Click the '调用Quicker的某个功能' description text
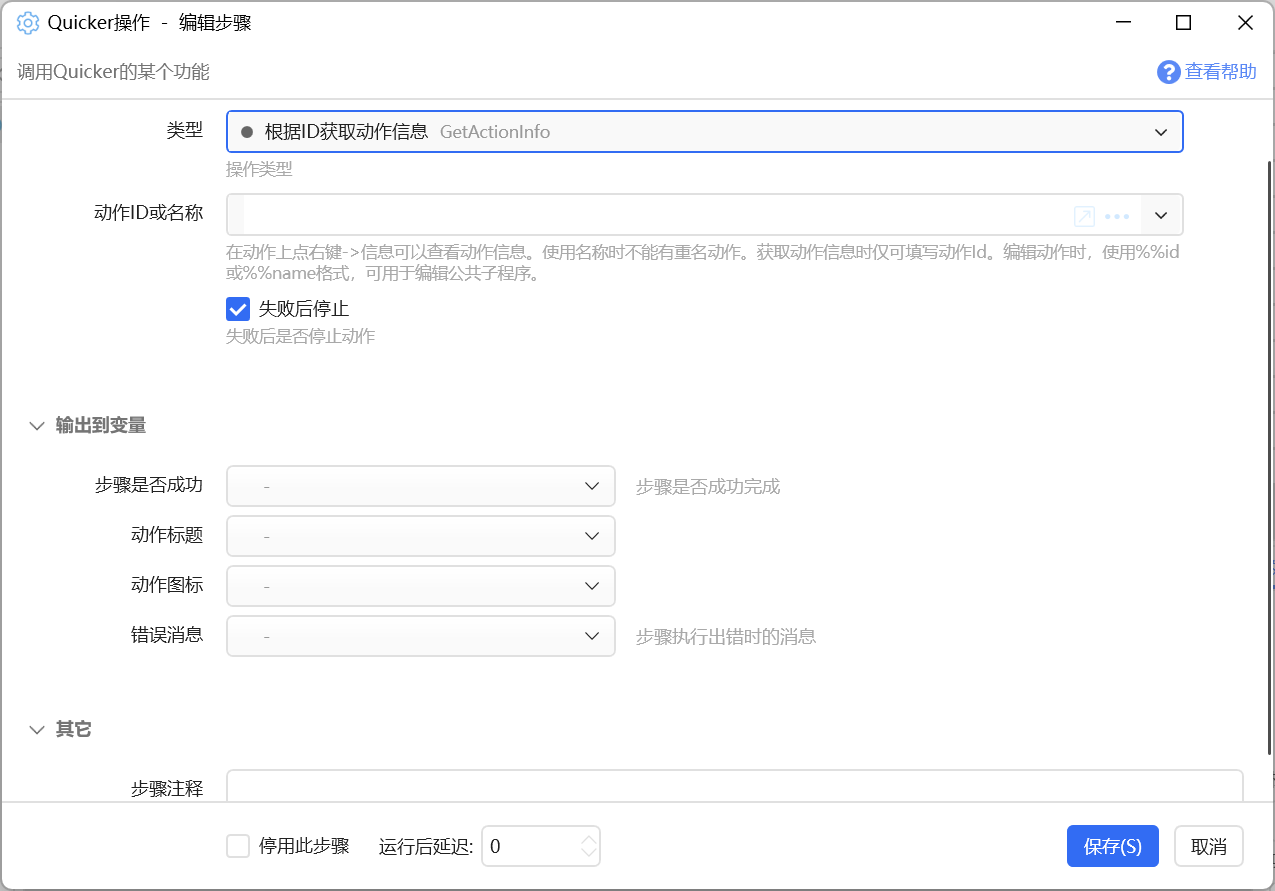 click(113, 72)
